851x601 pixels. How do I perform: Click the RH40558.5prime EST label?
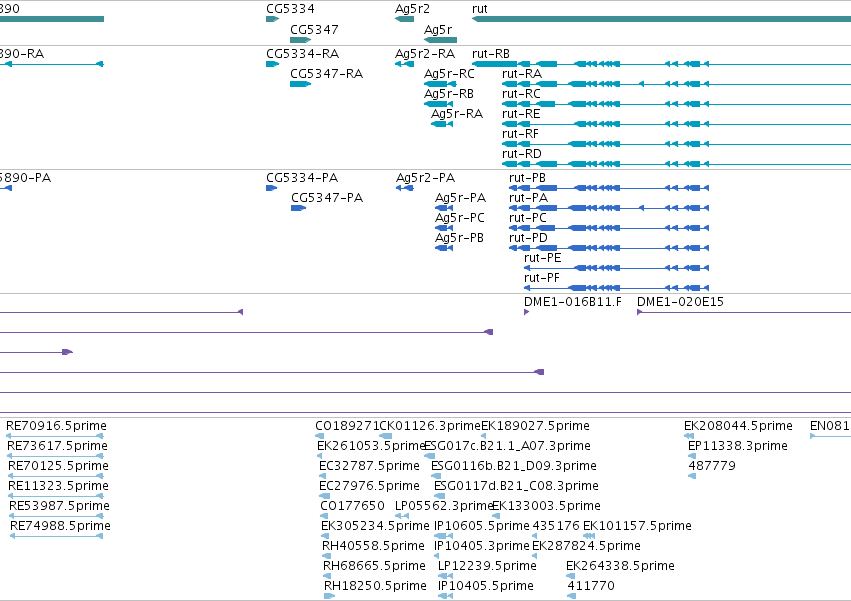tap(373, 546)
